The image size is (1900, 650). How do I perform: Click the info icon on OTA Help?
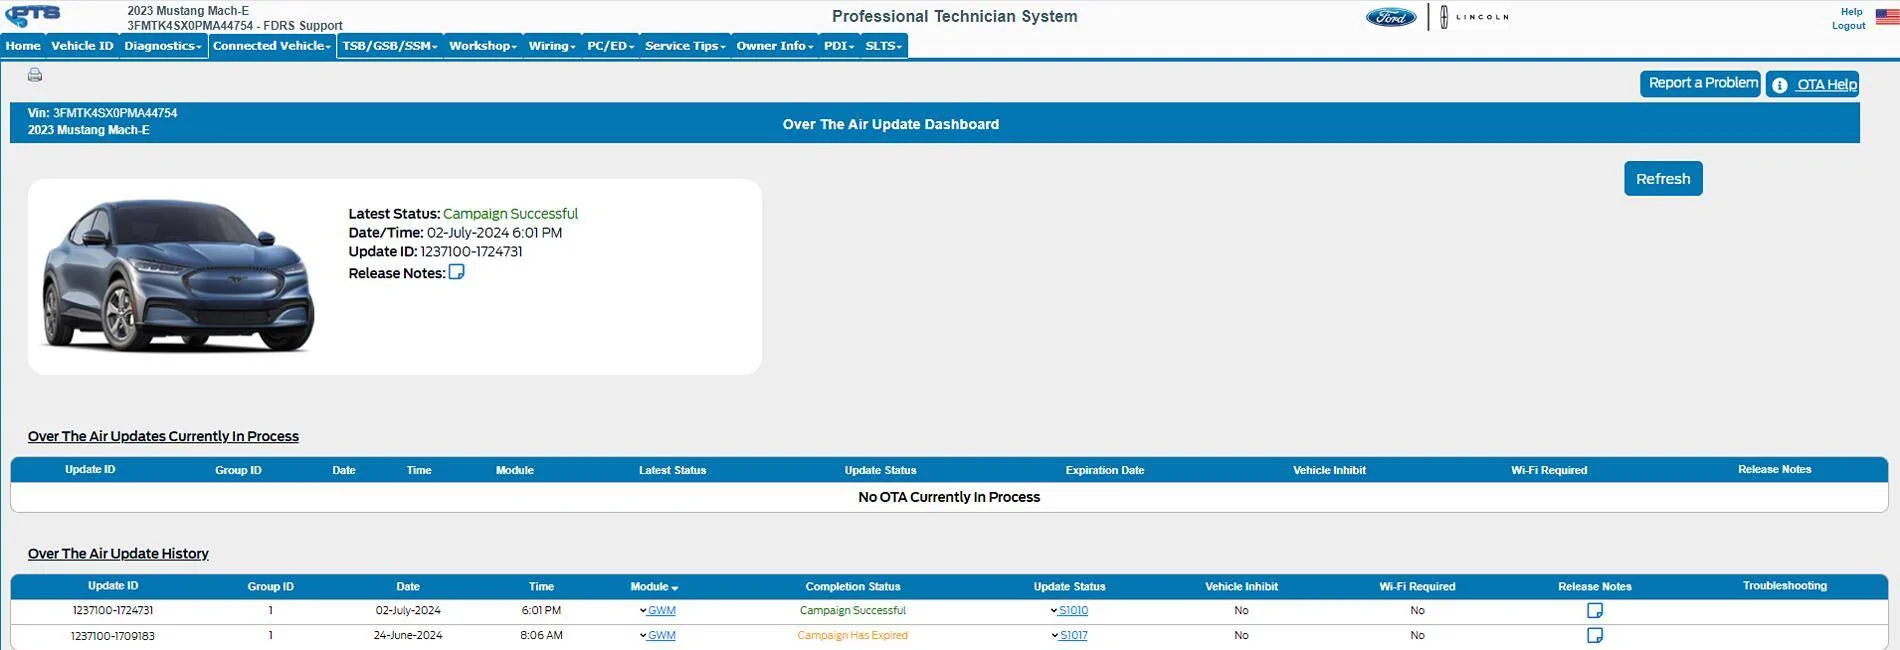[x=1779, y=85]
